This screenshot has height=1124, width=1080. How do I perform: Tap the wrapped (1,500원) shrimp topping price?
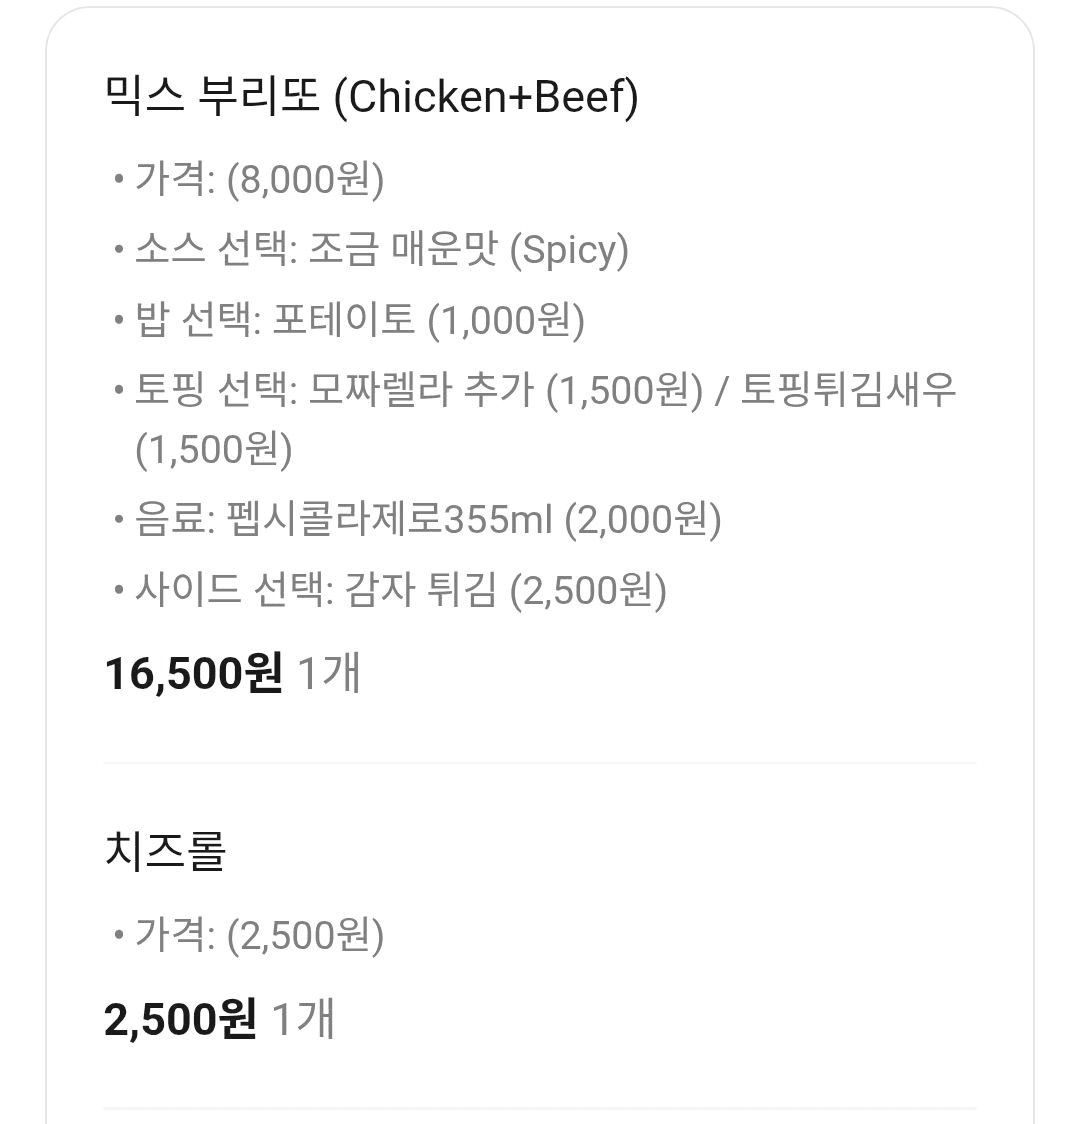pyautogui.click(x=214, y=450)
